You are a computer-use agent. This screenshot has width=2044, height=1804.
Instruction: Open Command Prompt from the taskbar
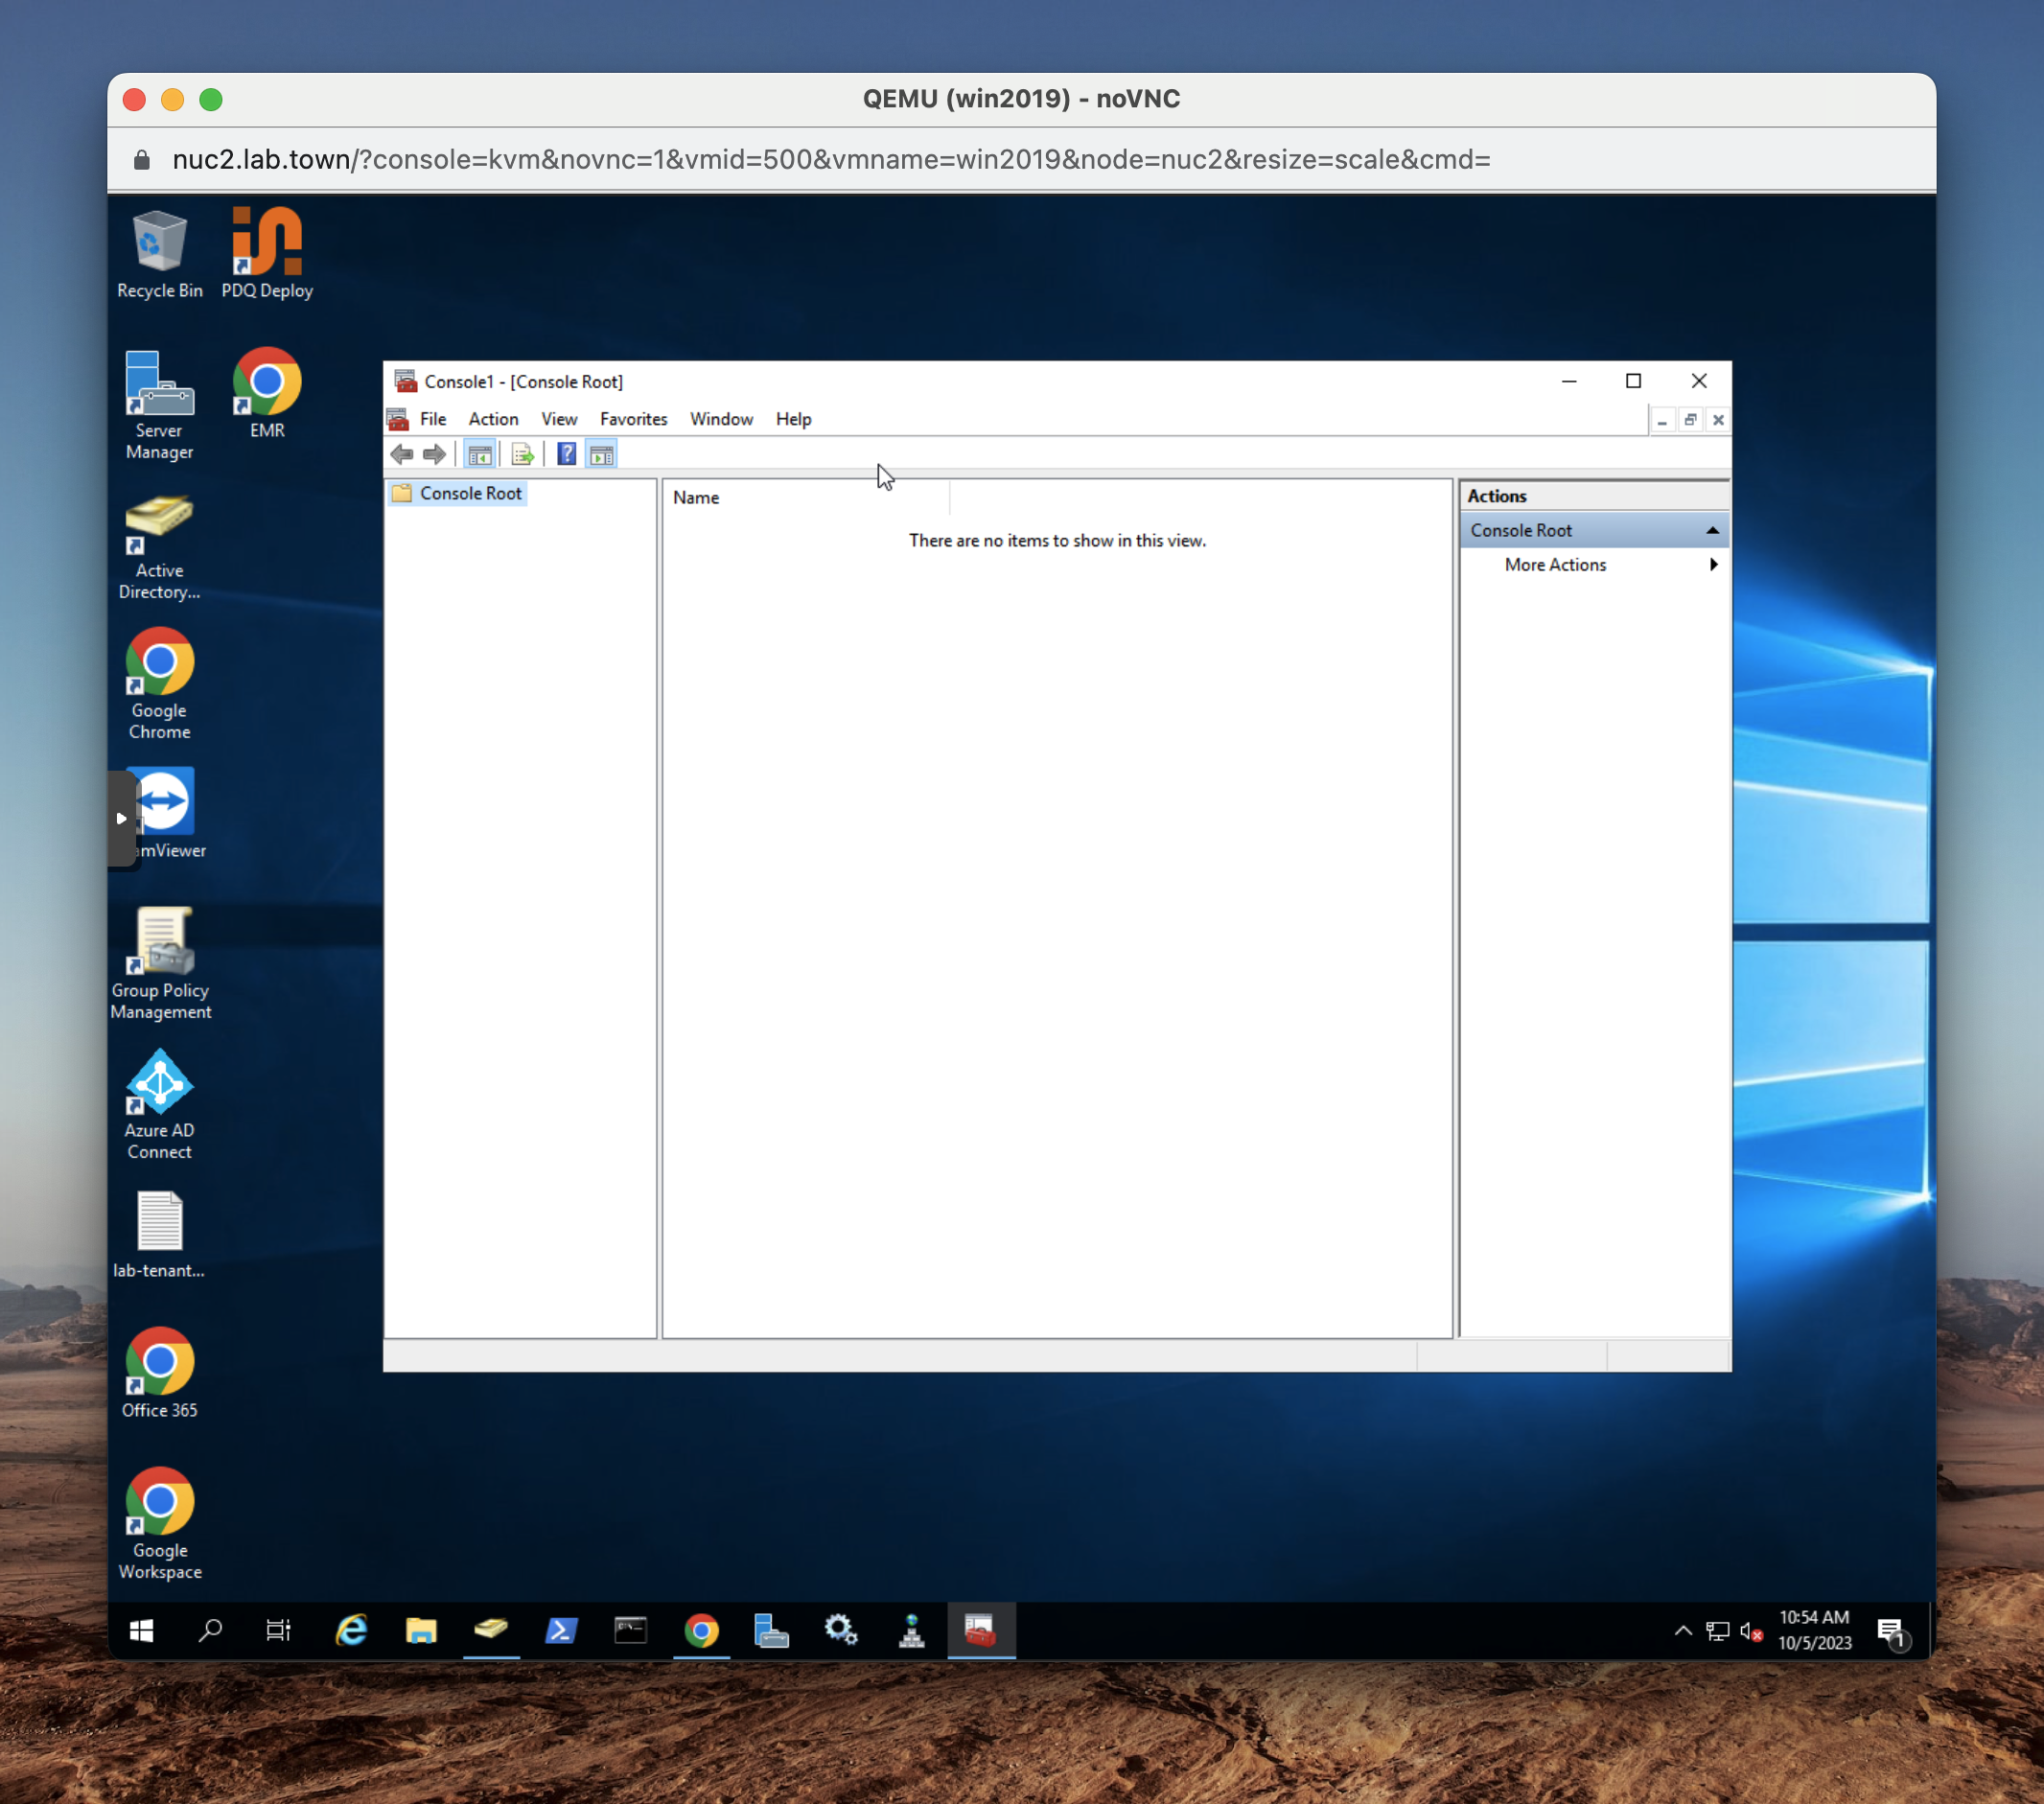pyautogui.click(x=631, y=1631)
